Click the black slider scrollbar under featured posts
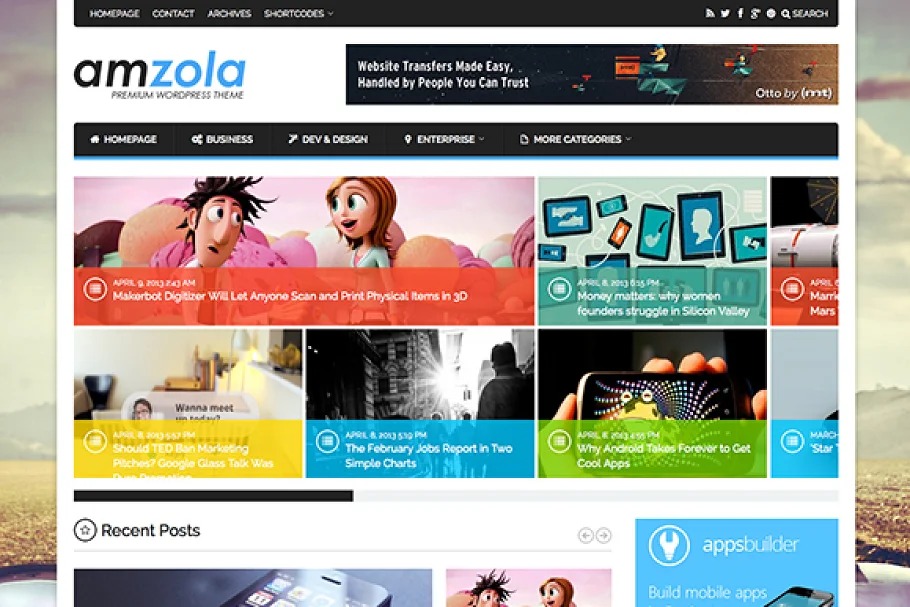910x607 pixels. click(x=213, y=496)
